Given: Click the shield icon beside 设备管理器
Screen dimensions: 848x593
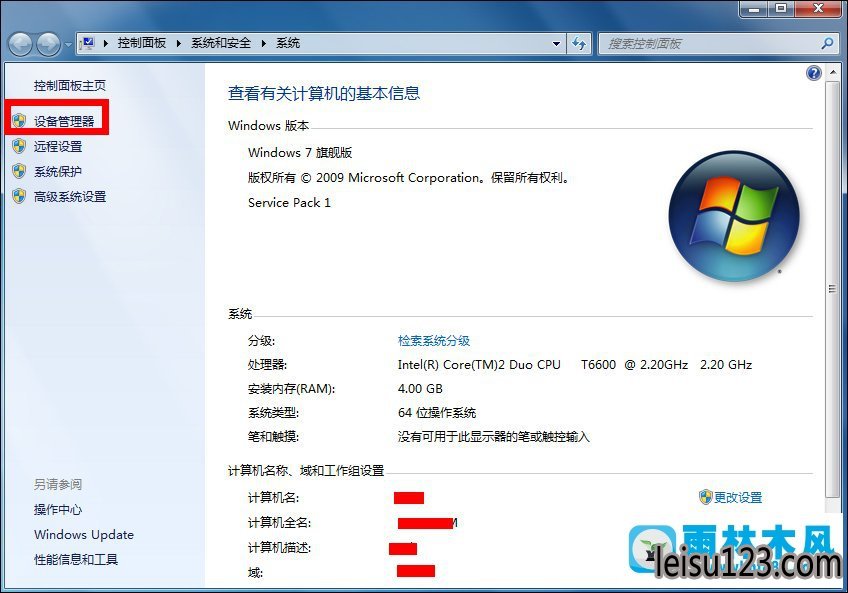Looking at the screenshot, I should (x=19, y=121).
